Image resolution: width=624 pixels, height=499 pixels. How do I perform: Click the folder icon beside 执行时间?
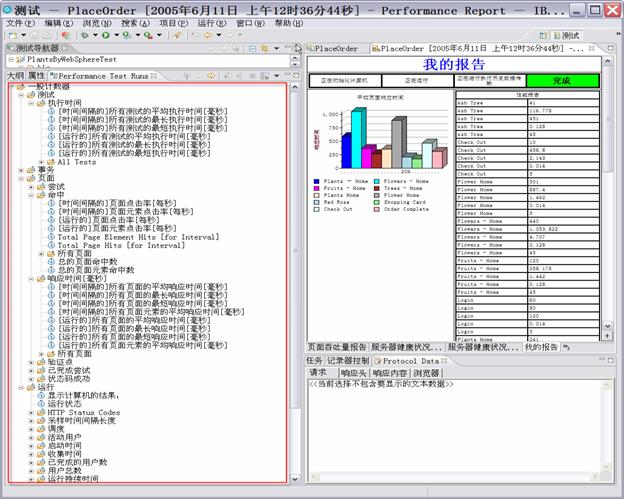point(42,103)
